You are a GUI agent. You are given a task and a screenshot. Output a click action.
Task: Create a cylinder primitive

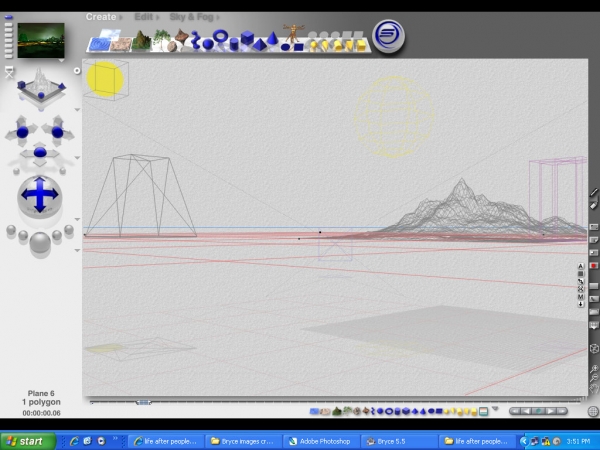pyautogui.click(x=234, y=44)
